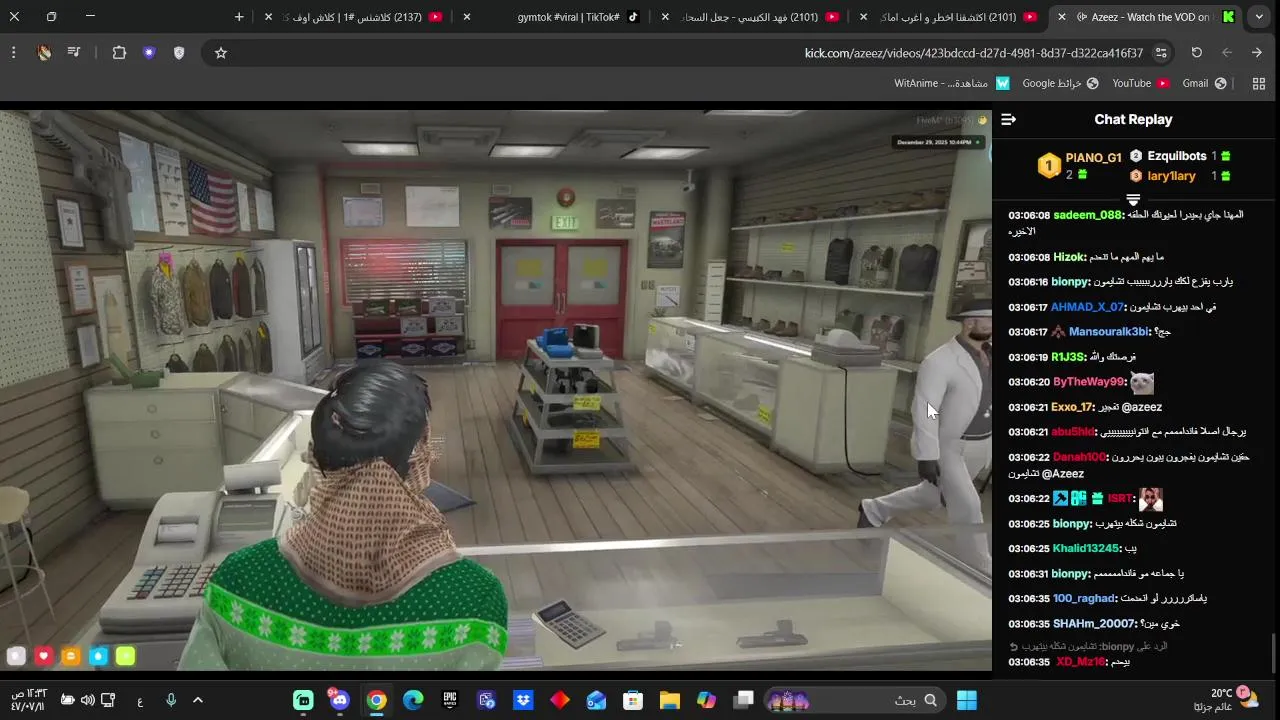Reload the page

pyautogui.click(x=1196, y=53)
